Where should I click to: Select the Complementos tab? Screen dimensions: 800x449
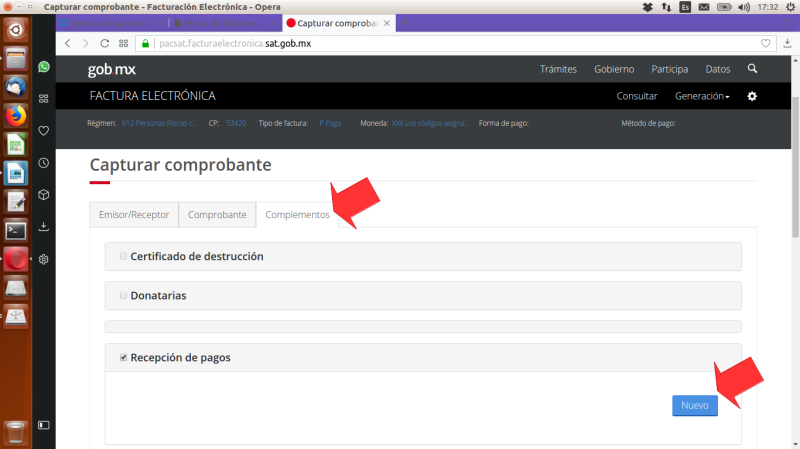[297, 215]
